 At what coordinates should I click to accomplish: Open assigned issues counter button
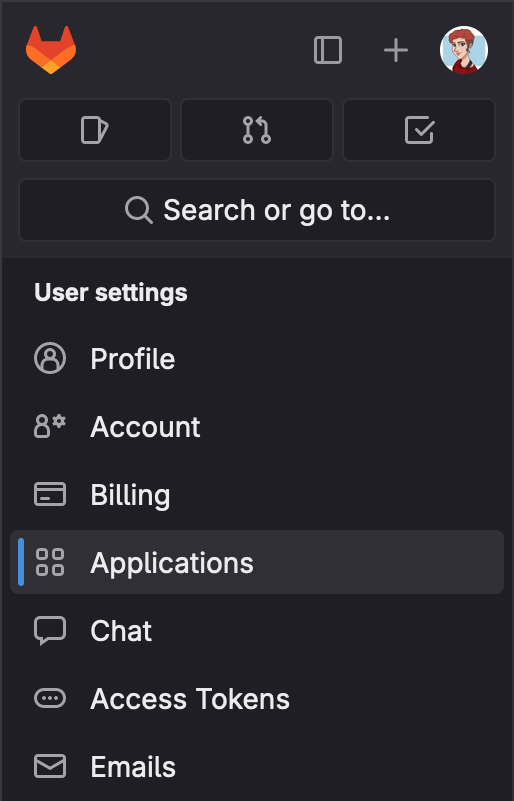(x=95, y=130)
